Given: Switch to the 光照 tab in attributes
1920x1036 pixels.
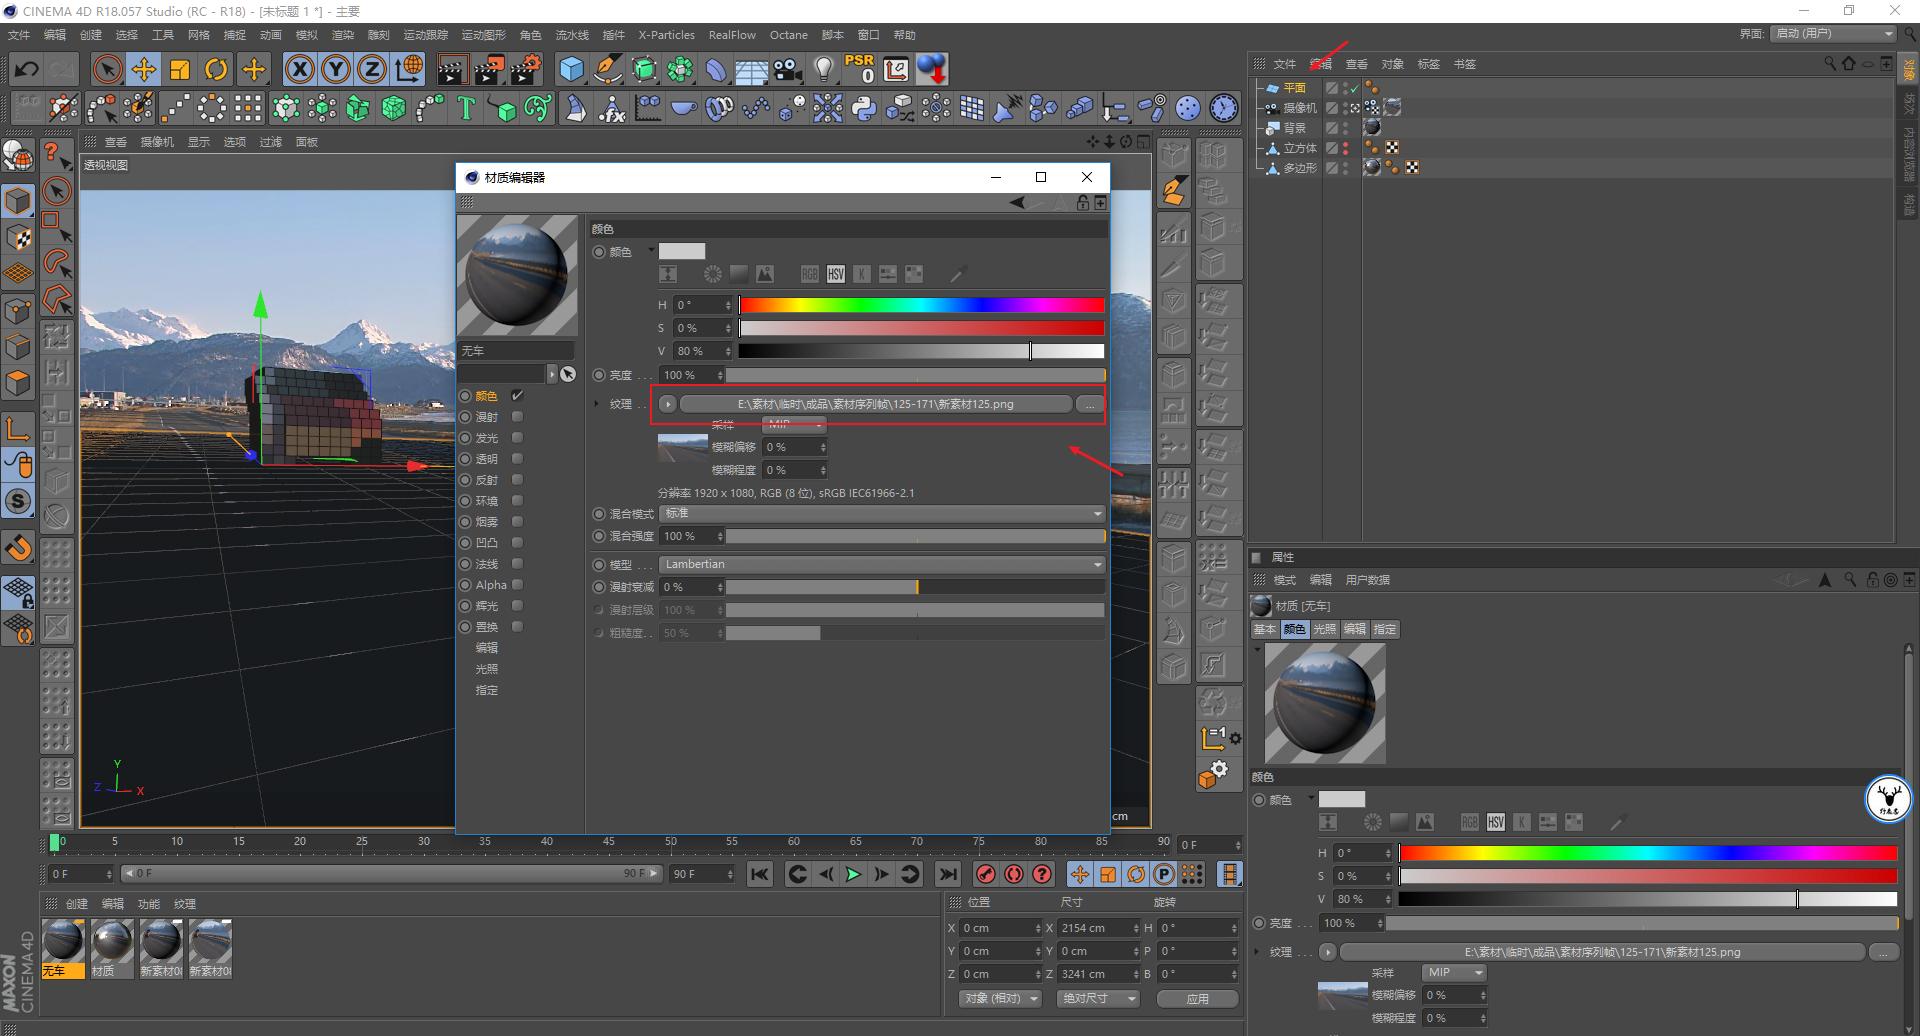Looking at the screenshot, I should pos(1324,629).
